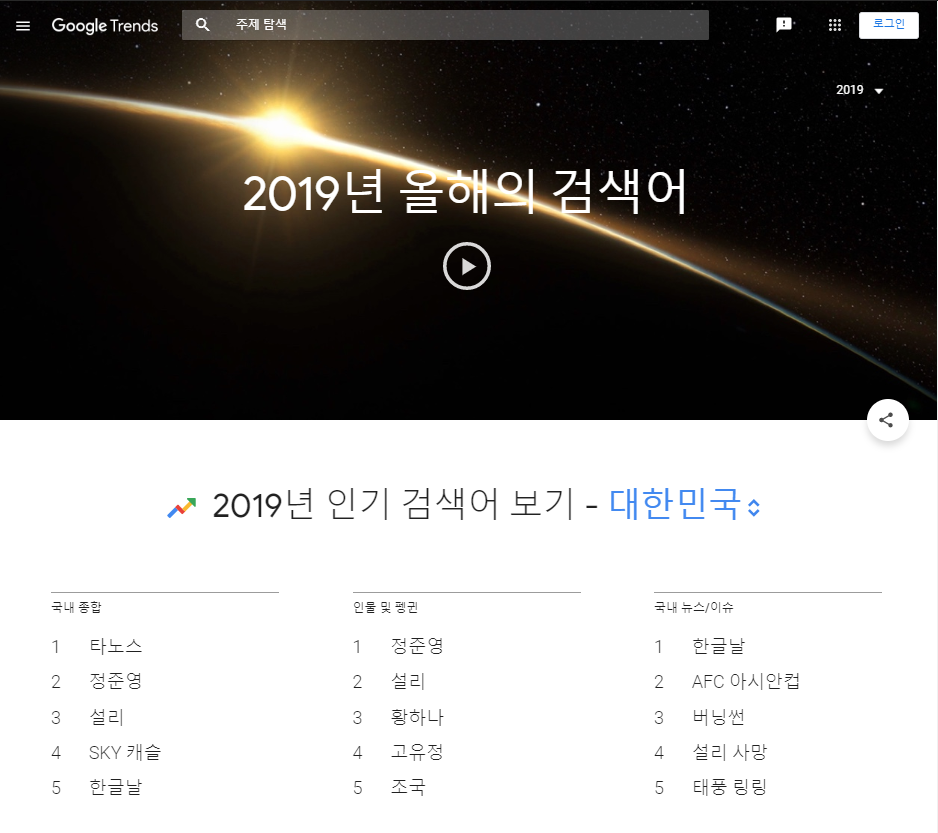938x833 pixels.
Task: Open the Google apps grid
Action: (x=835, y=25)
